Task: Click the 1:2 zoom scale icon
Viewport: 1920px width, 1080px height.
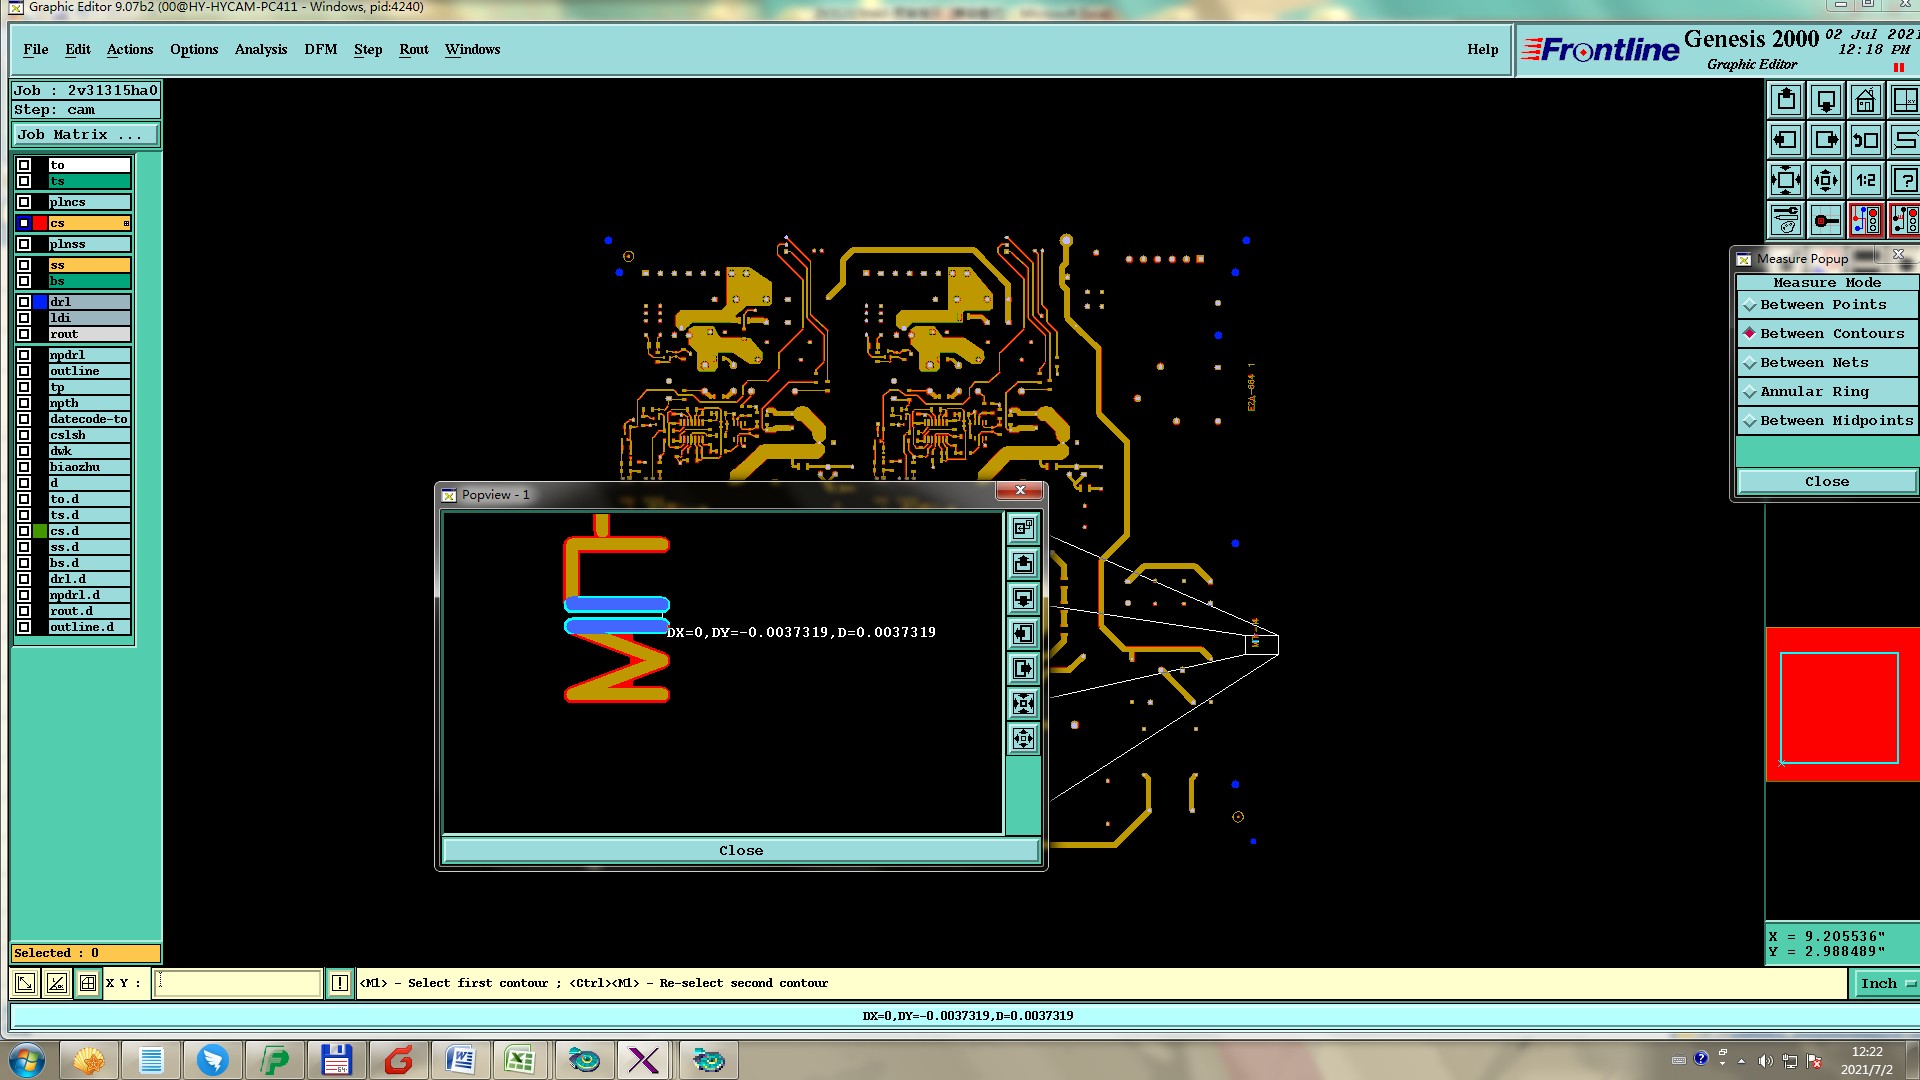Action: [x=1865, y=181]
